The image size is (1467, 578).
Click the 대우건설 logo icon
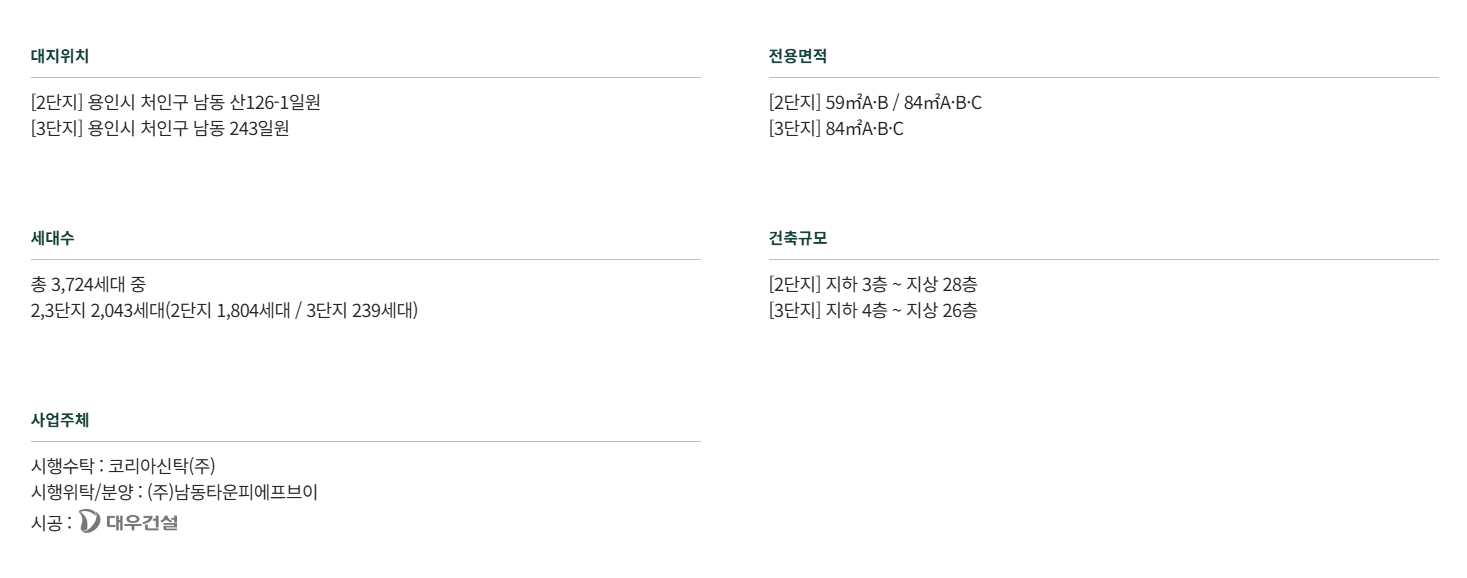click(89, 521)
